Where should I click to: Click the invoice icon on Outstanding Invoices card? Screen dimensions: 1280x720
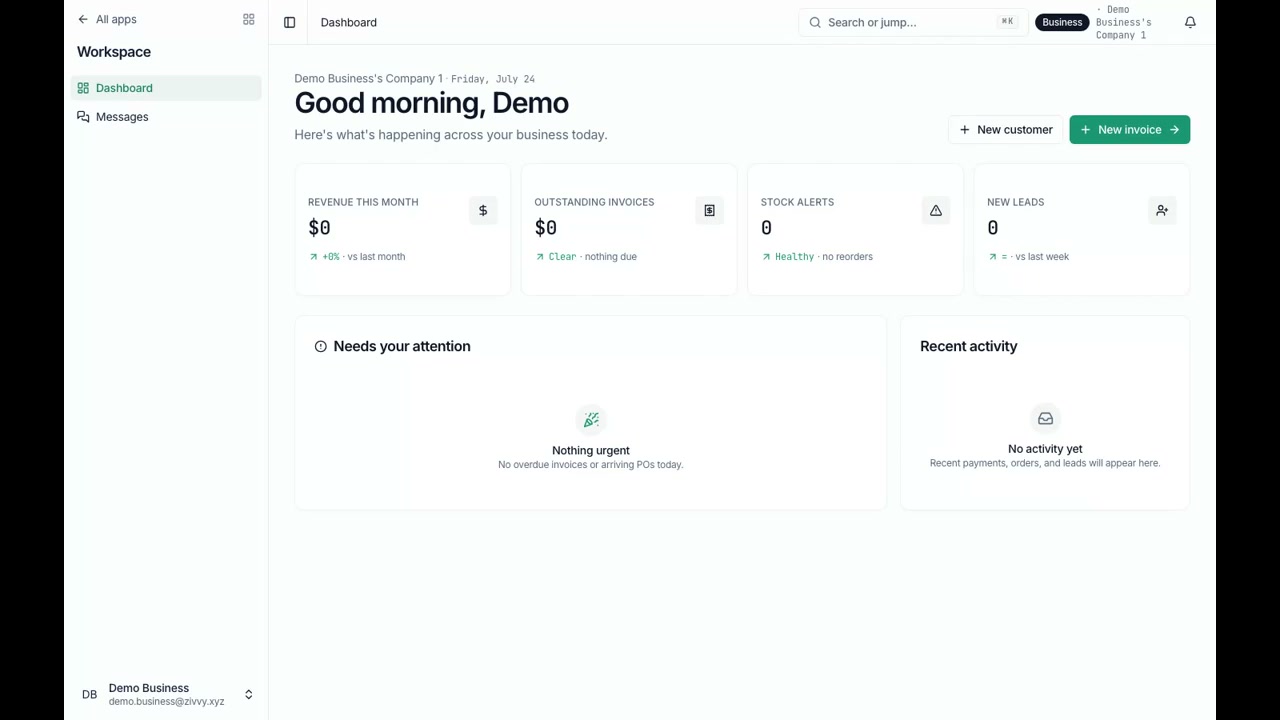(x=709, y=210)
